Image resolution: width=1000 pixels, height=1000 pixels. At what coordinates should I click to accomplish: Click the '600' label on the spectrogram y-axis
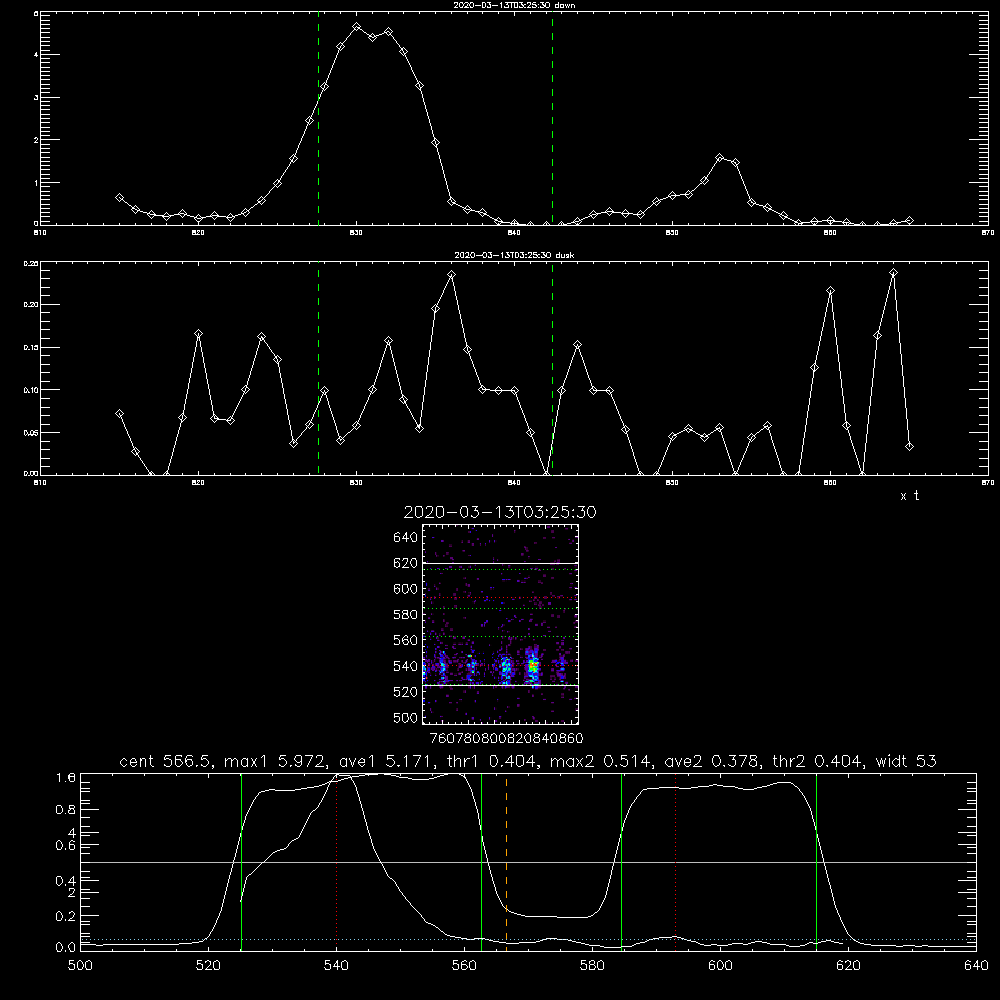pyautogui.click(x=406, y=589)
